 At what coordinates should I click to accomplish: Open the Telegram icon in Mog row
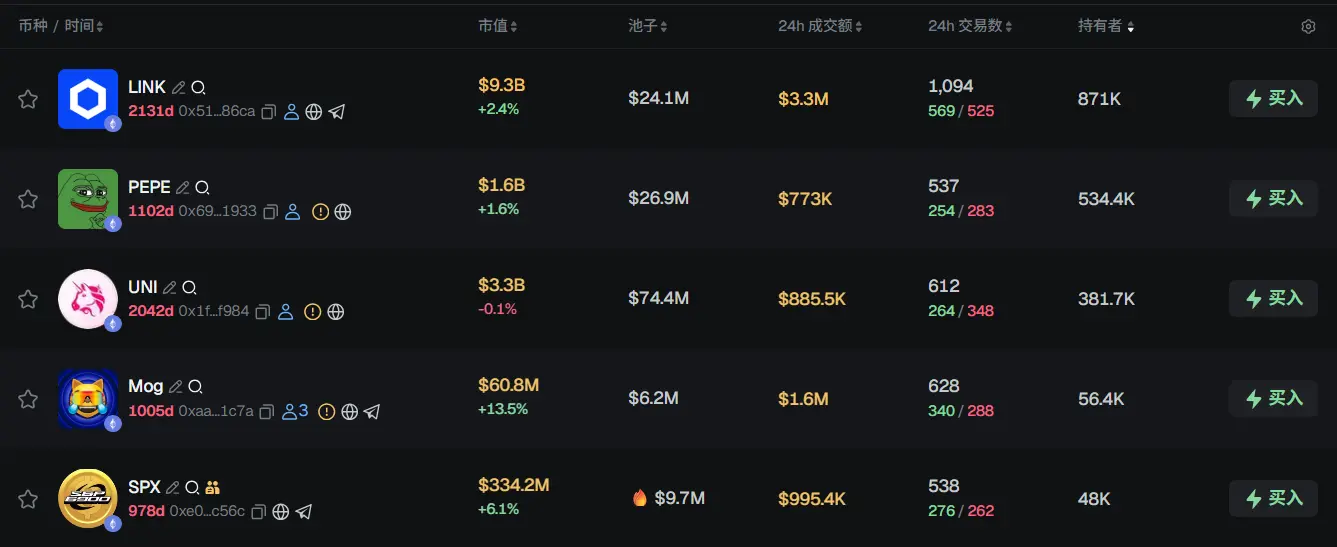[372, 412]
